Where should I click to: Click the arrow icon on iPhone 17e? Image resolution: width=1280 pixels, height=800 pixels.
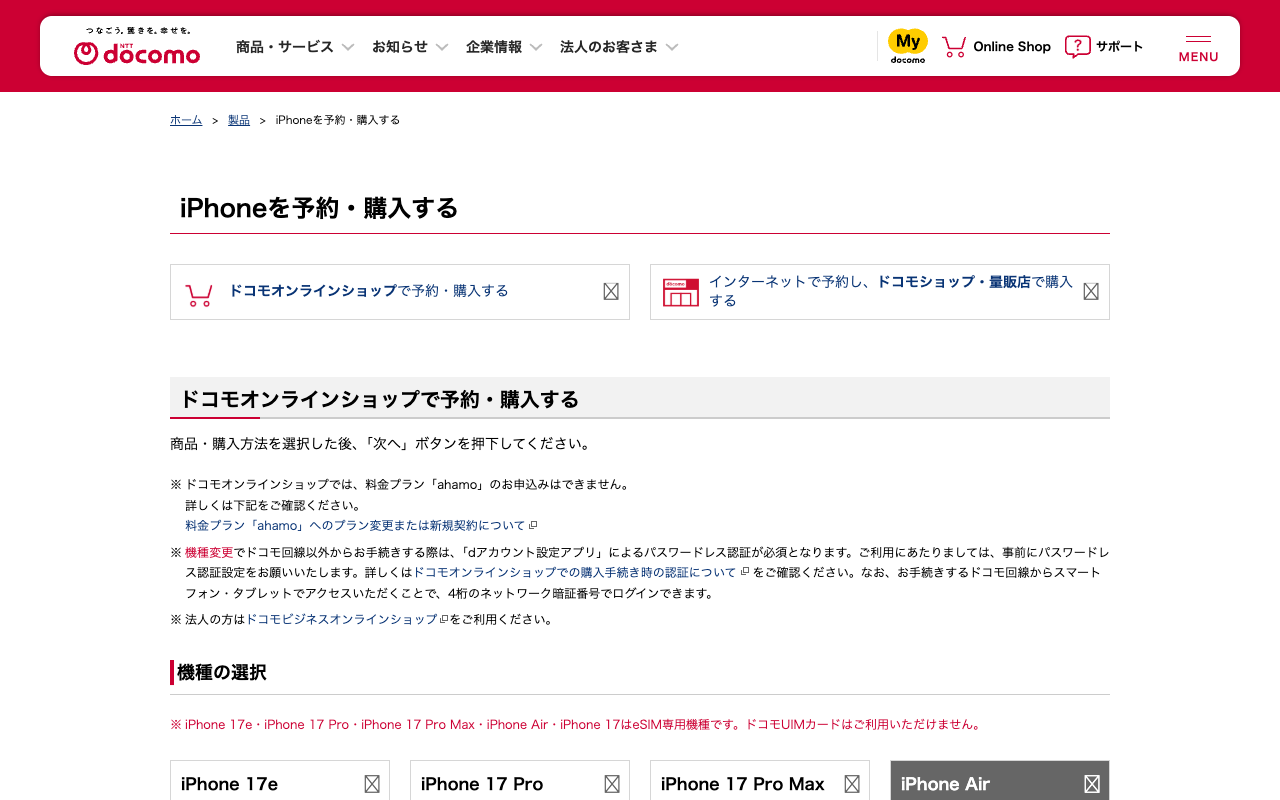point(372,784)
